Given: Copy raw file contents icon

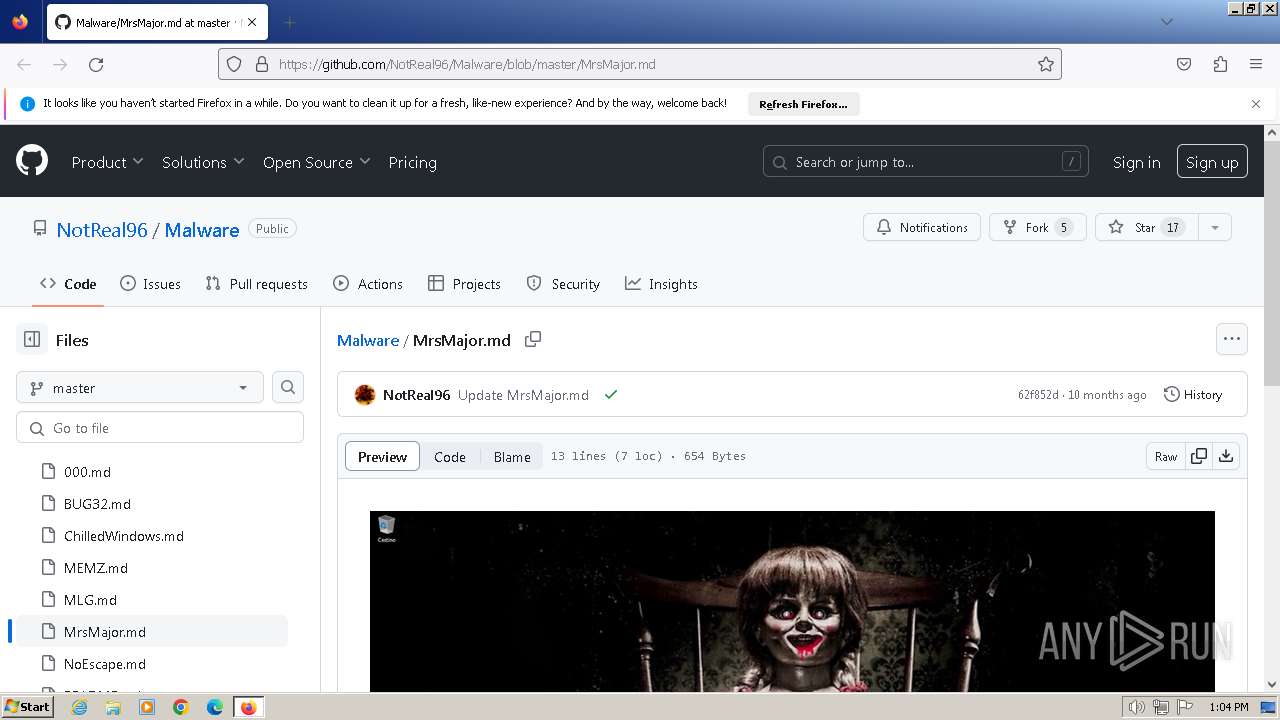Looking at the screenshot, I should [1198, 456].
